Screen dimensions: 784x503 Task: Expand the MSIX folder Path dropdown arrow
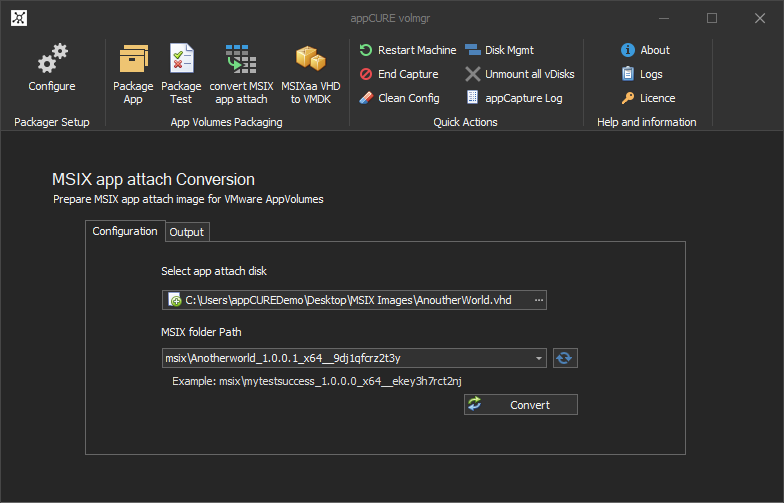pos(538,358)
